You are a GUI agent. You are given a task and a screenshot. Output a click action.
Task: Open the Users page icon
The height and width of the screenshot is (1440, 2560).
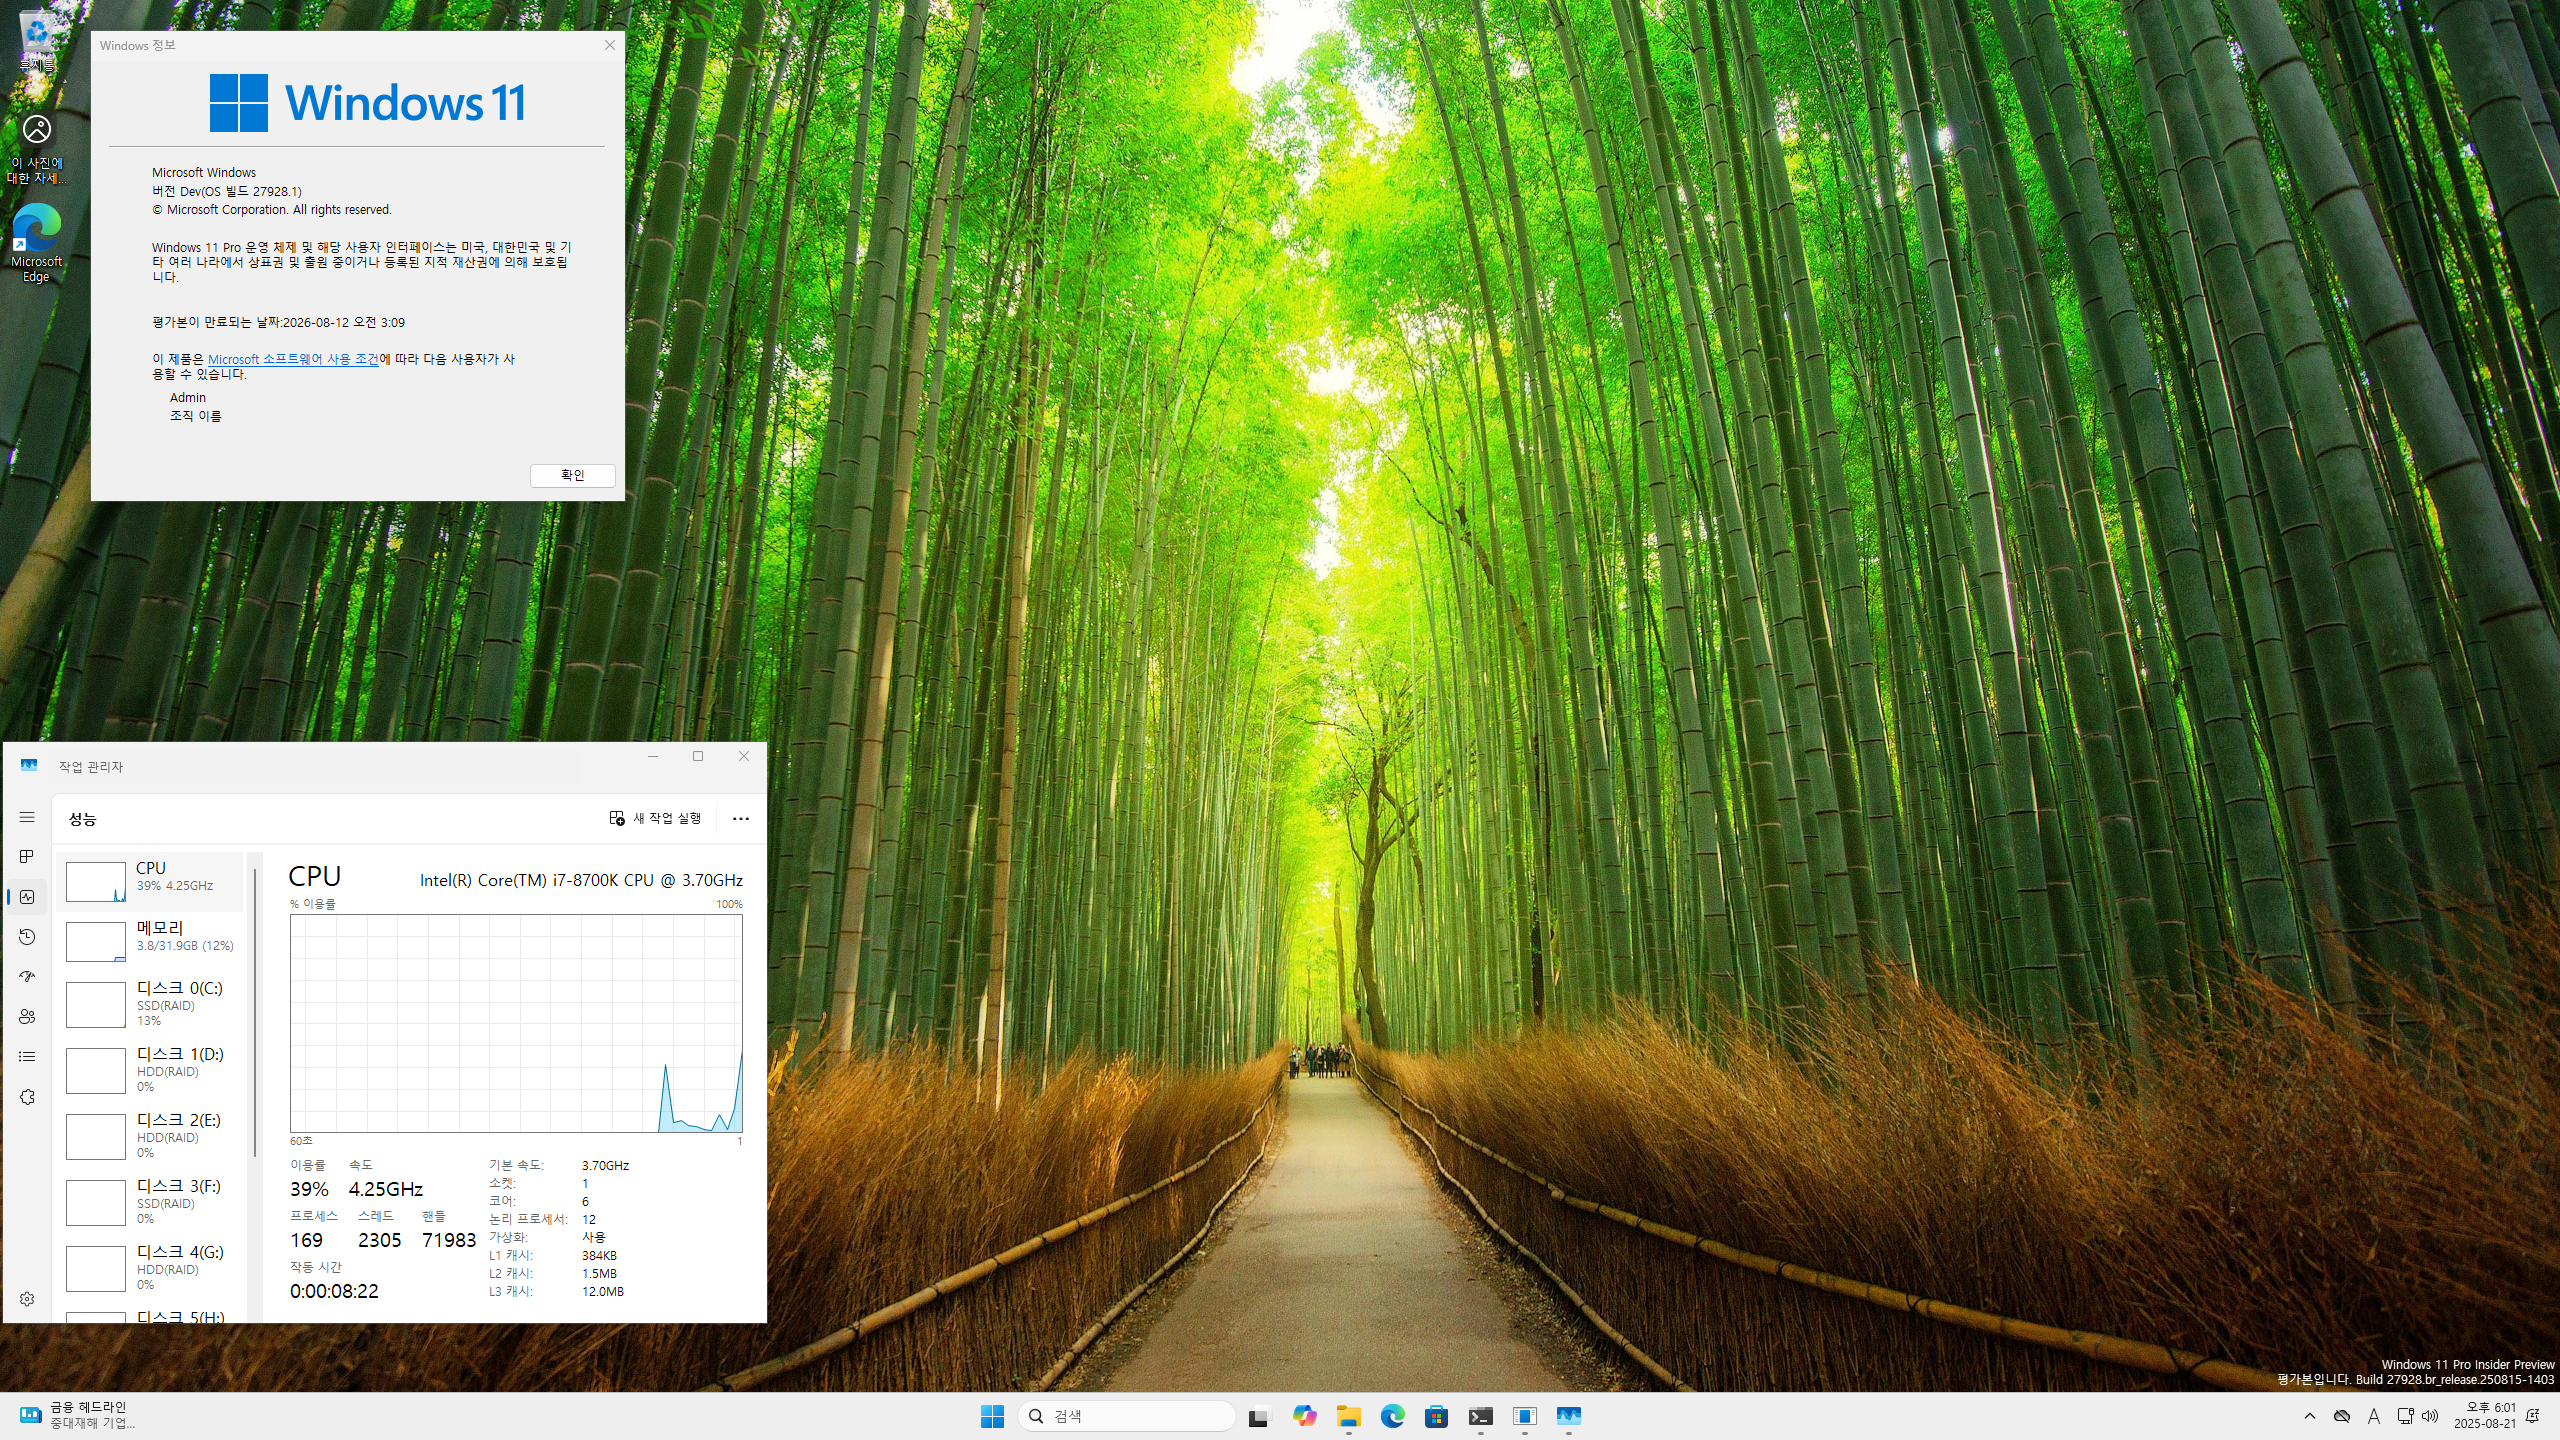[x=27, y=1016]
